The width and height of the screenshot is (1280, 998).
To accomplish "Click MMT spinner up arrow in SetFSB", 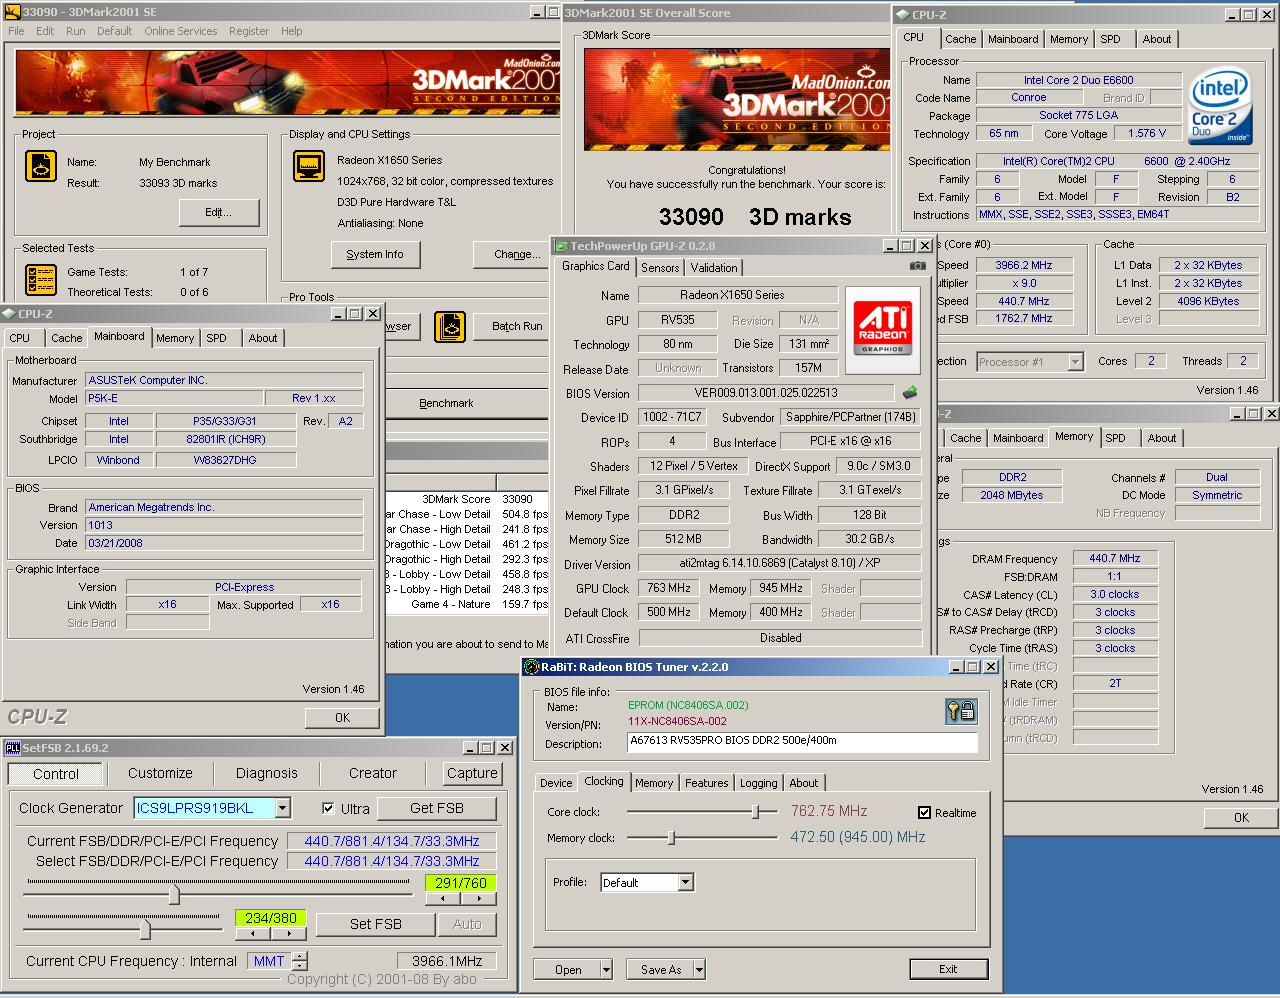I will pos(300,955).
